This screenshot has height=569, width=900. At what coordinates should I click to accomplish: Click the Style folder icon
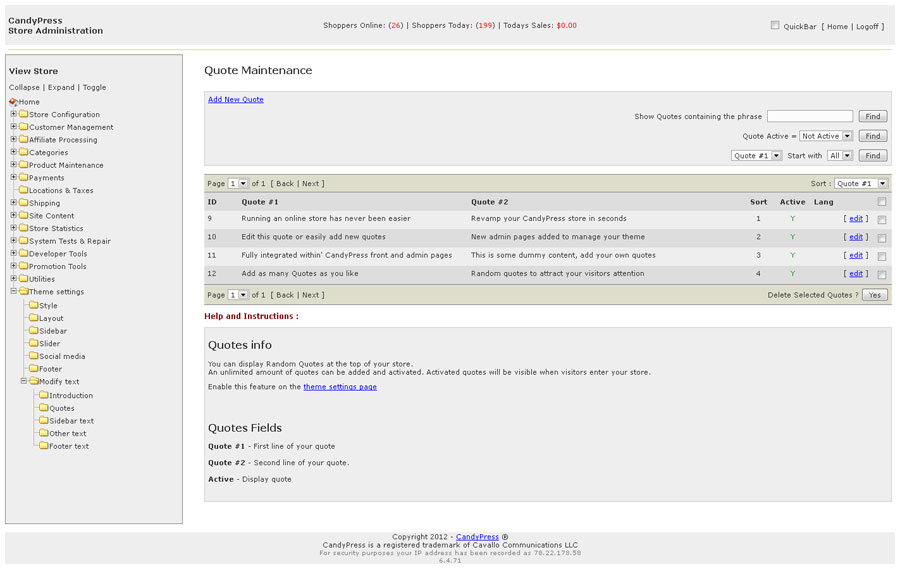tap(34, 305)
